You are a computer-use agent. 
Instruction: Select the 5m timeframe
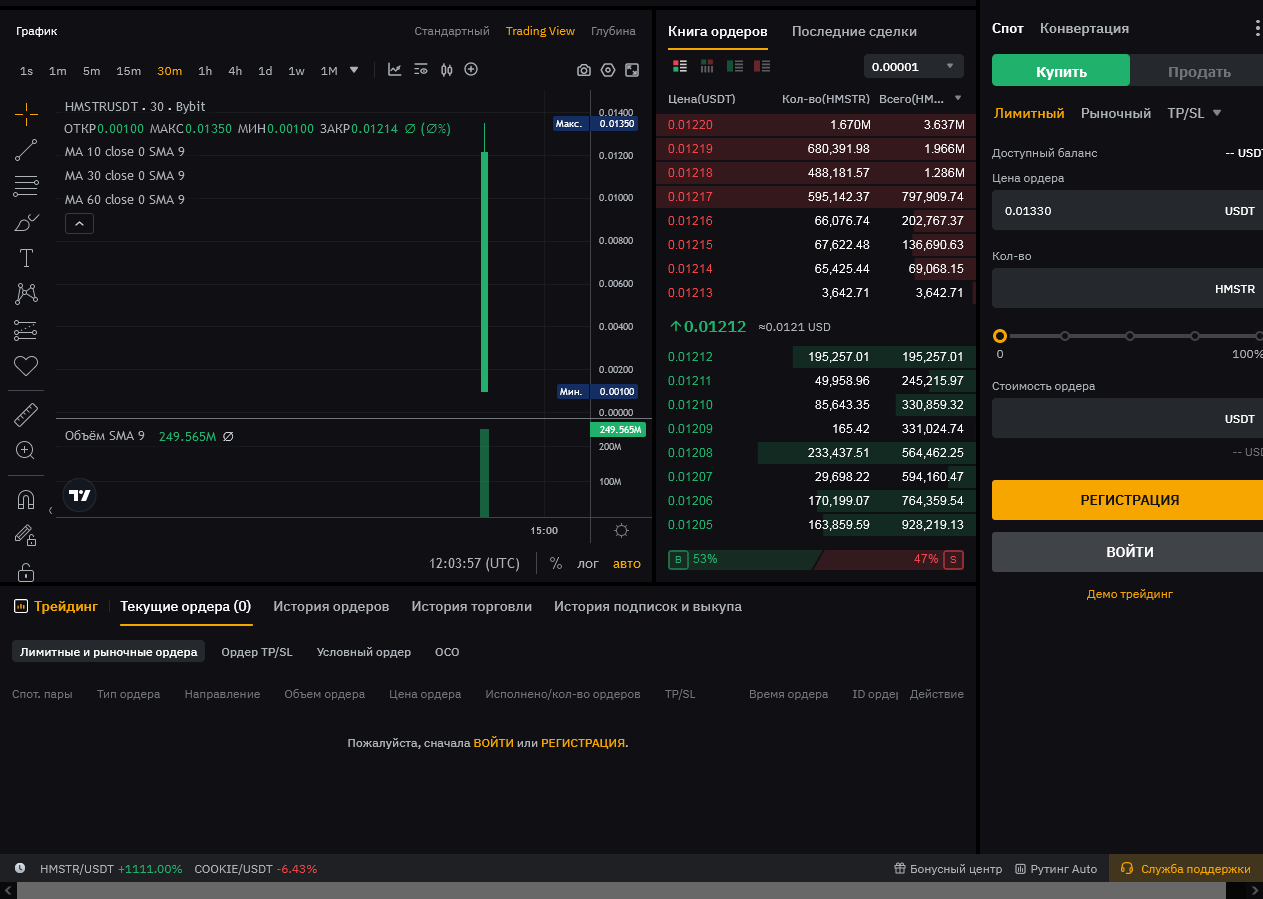(92, 71)
